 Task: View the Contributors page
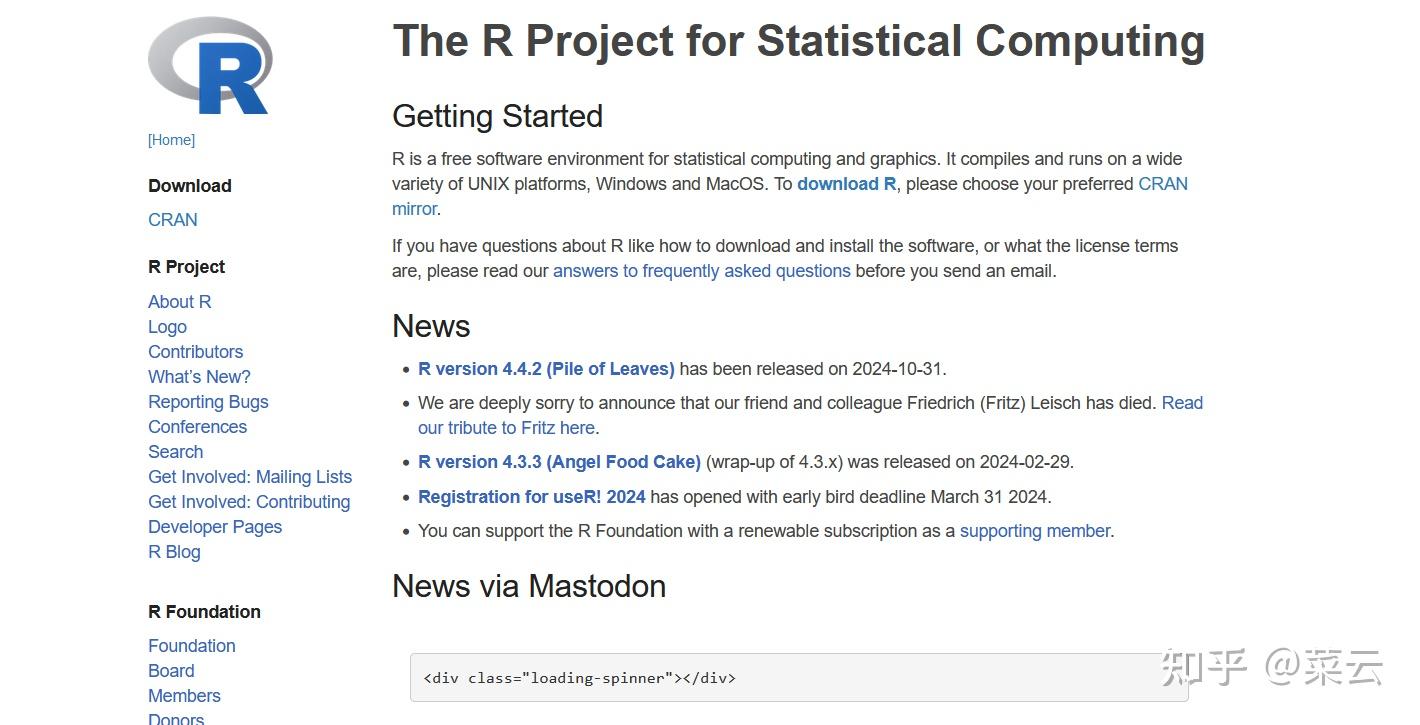tap(195, 352)
